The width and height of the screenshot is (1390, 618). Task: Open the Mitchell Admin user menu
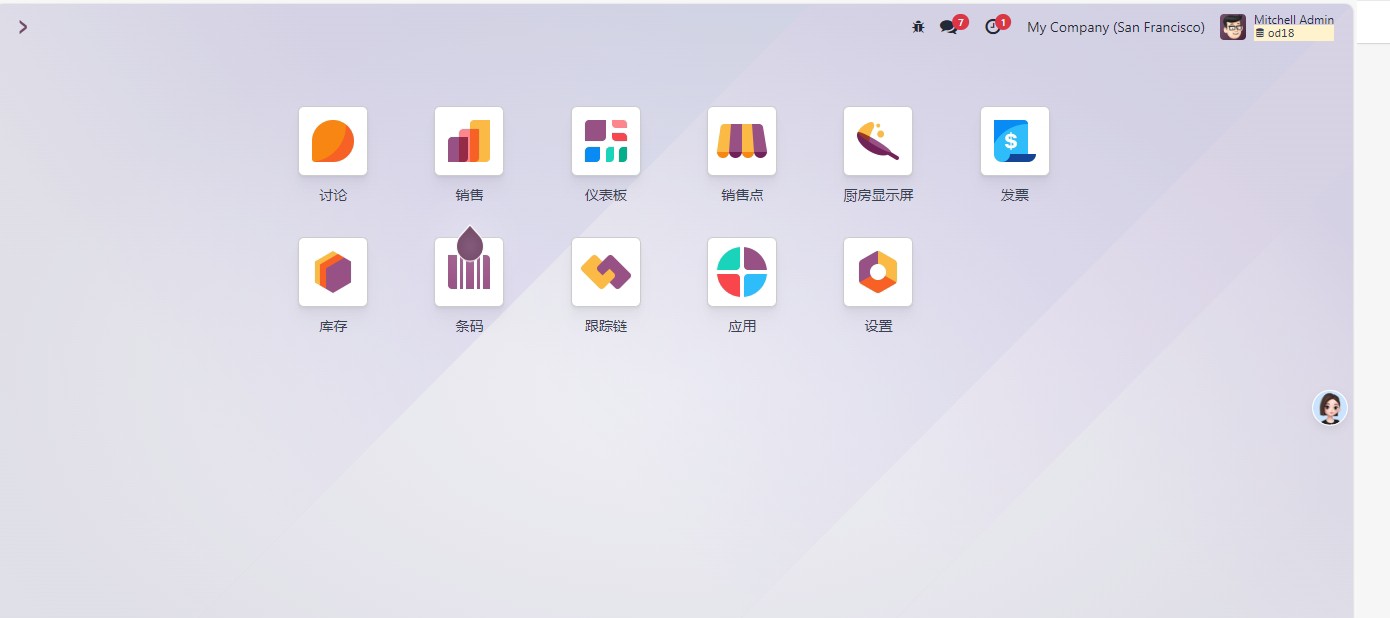1277,27
